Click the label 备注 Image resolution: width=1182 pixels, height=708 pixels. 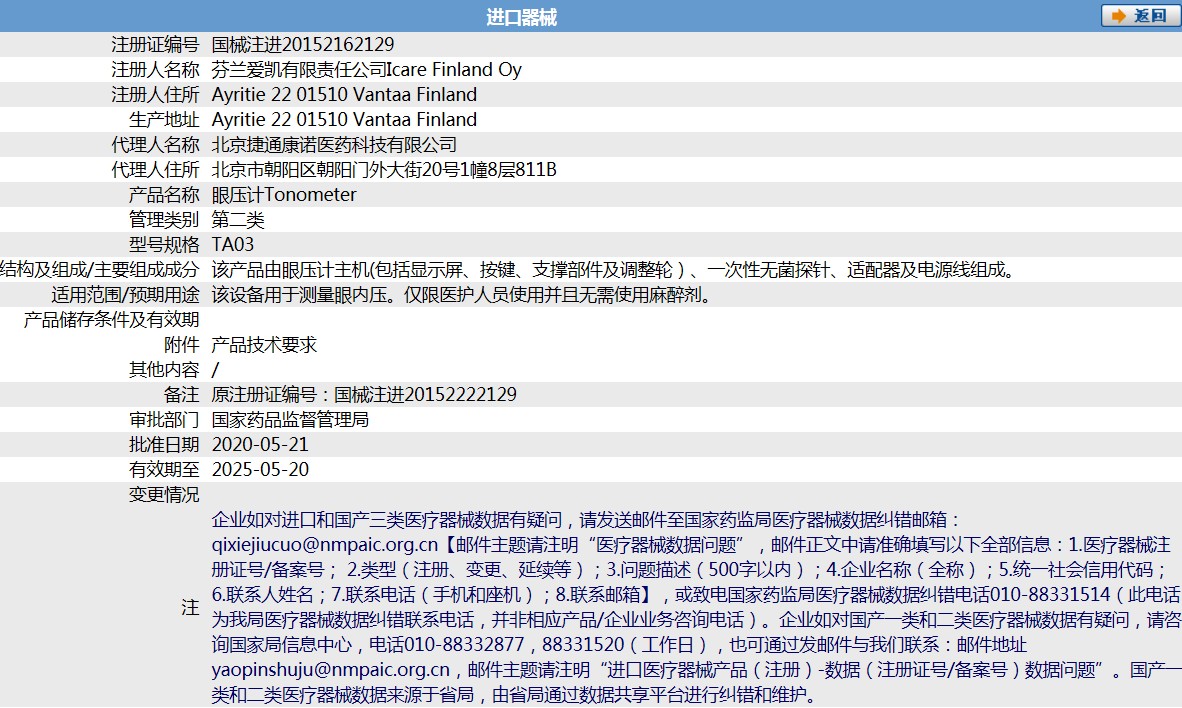click(x=182, y=394)
